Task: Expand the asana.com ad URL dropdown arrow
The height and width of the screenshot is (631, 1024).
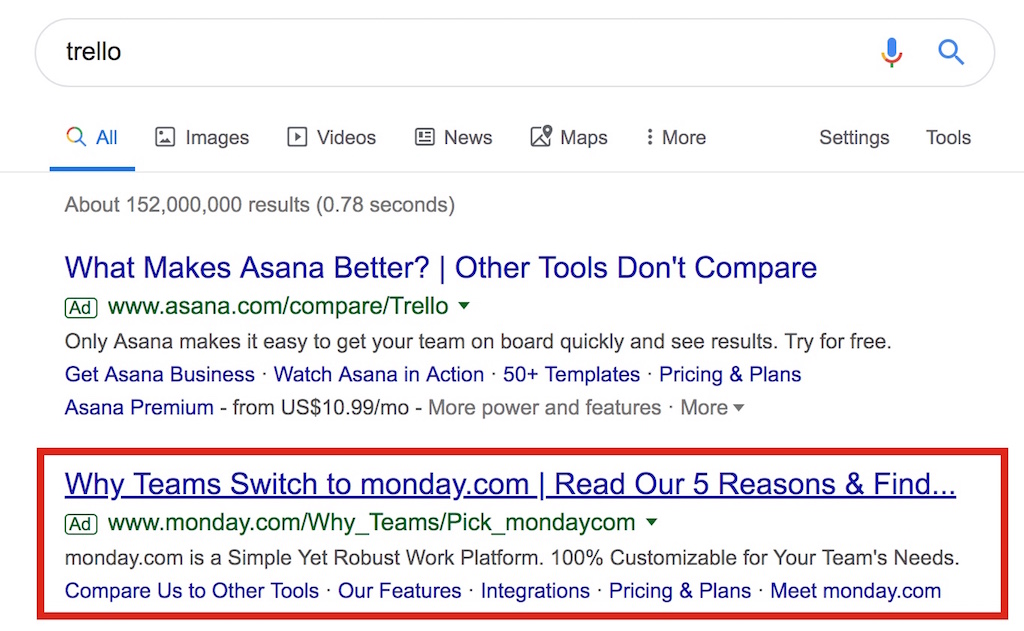Action: pos(464,305)
